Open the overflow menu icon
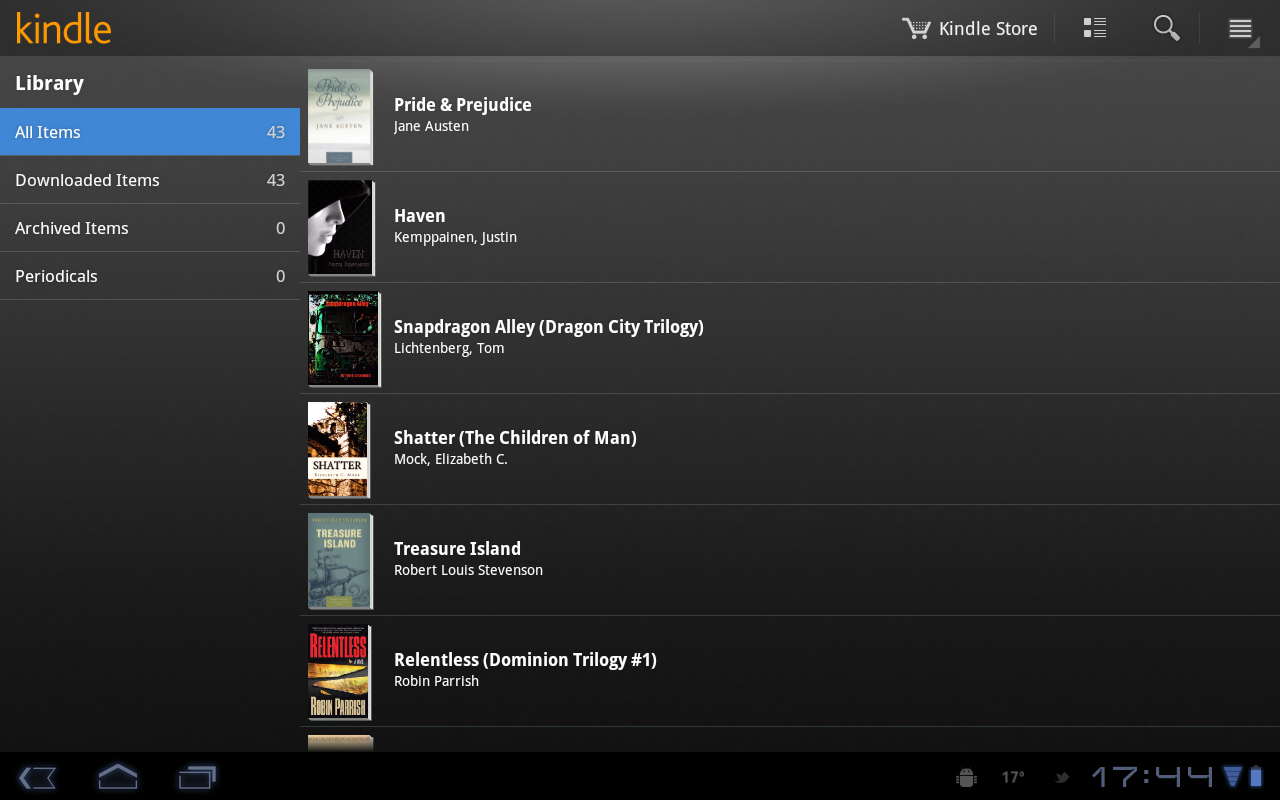Viewport: 1280px width, 800px height. (1241, 29)
